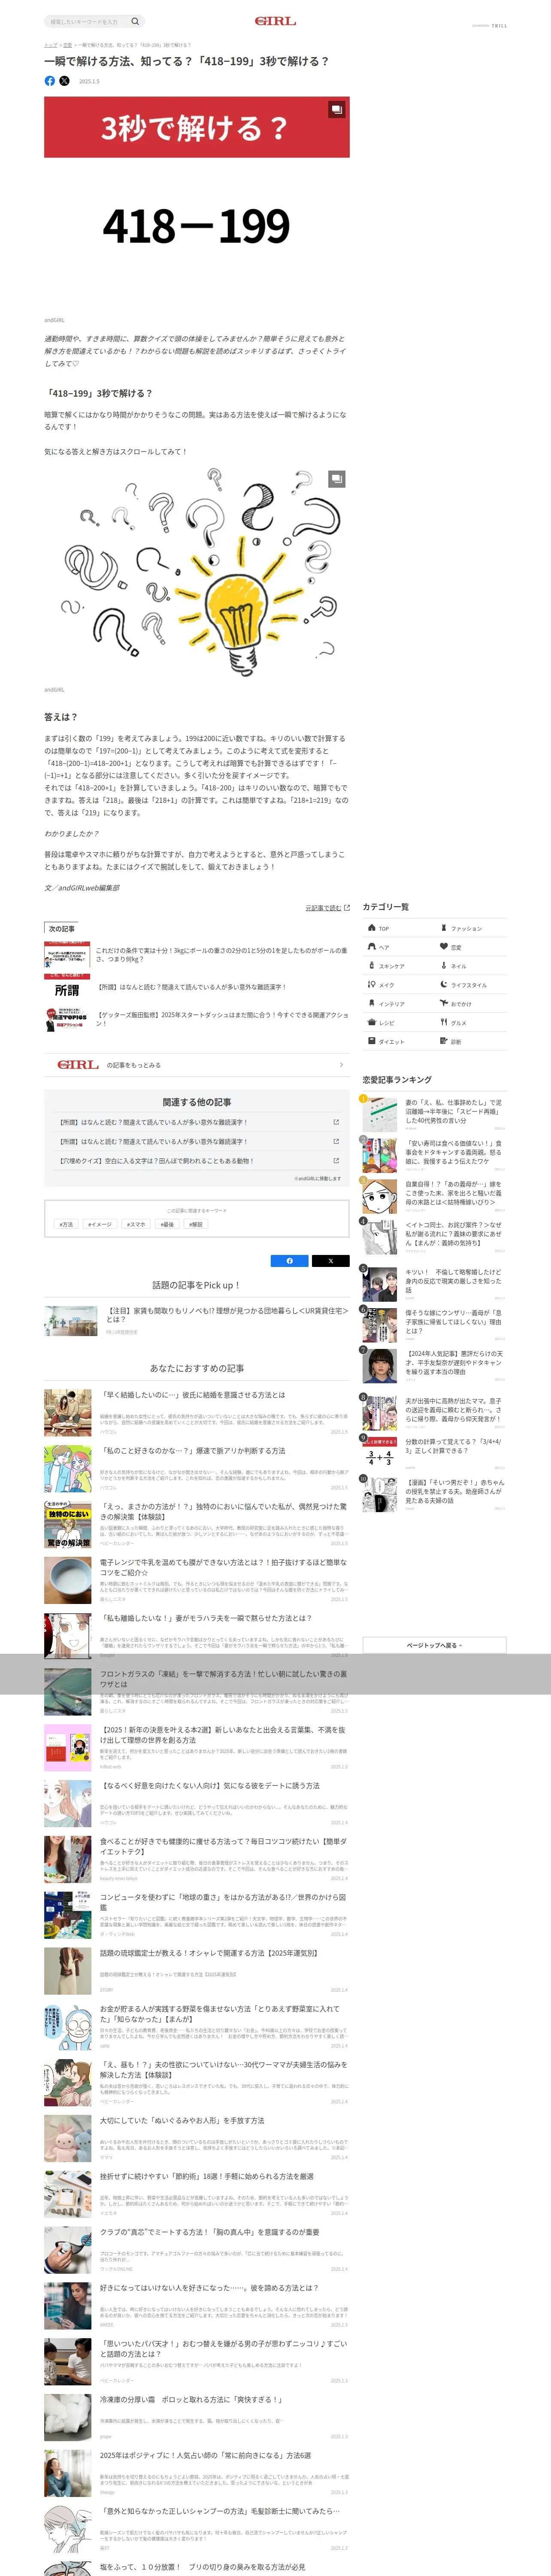
Task: Open 2025 新年の決意 books article
Action: click(x=197, y=1747)
